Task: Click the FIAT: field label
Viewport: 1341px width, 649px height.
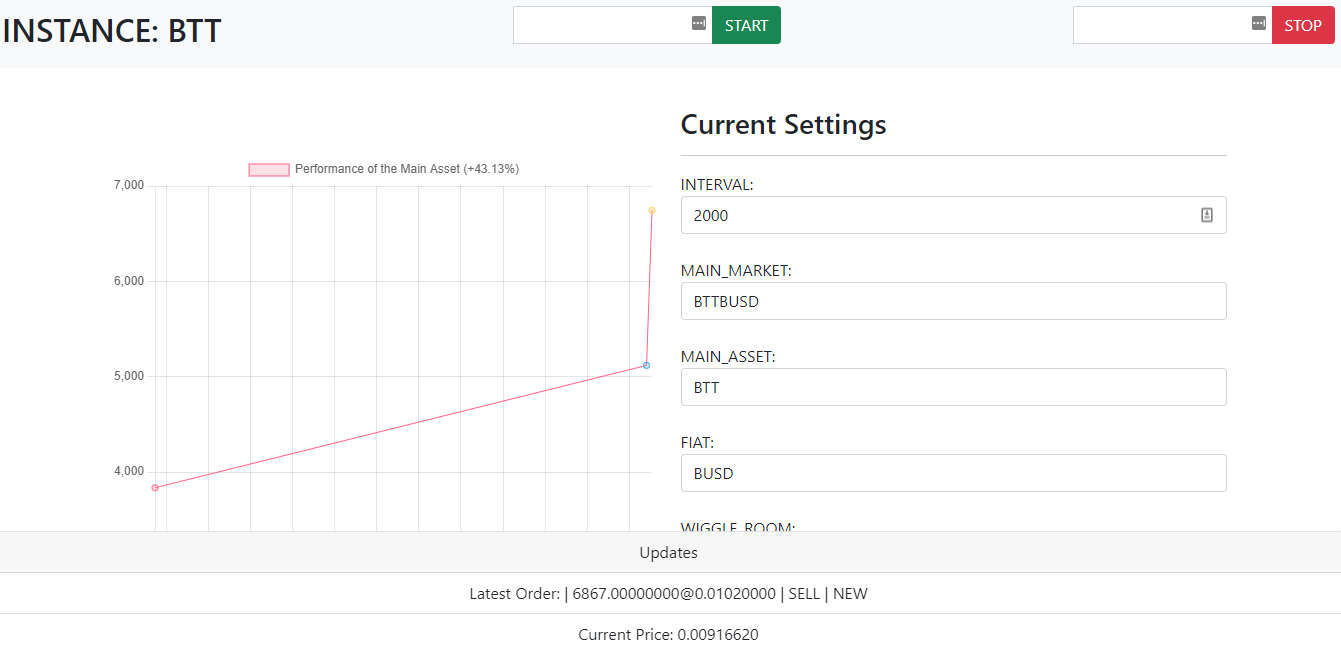Action: coord(697,442)
